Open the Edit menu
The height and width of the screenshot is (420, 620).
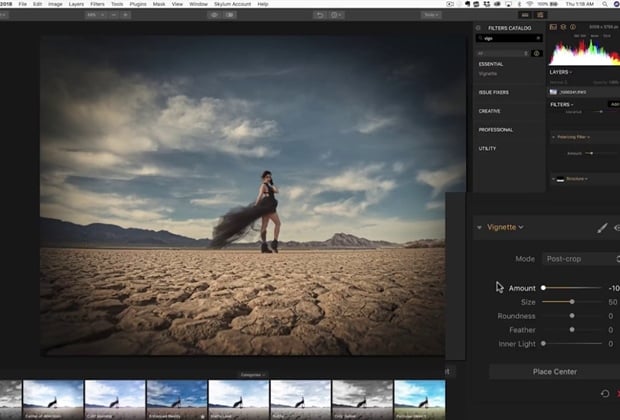(x=38, y=4)
